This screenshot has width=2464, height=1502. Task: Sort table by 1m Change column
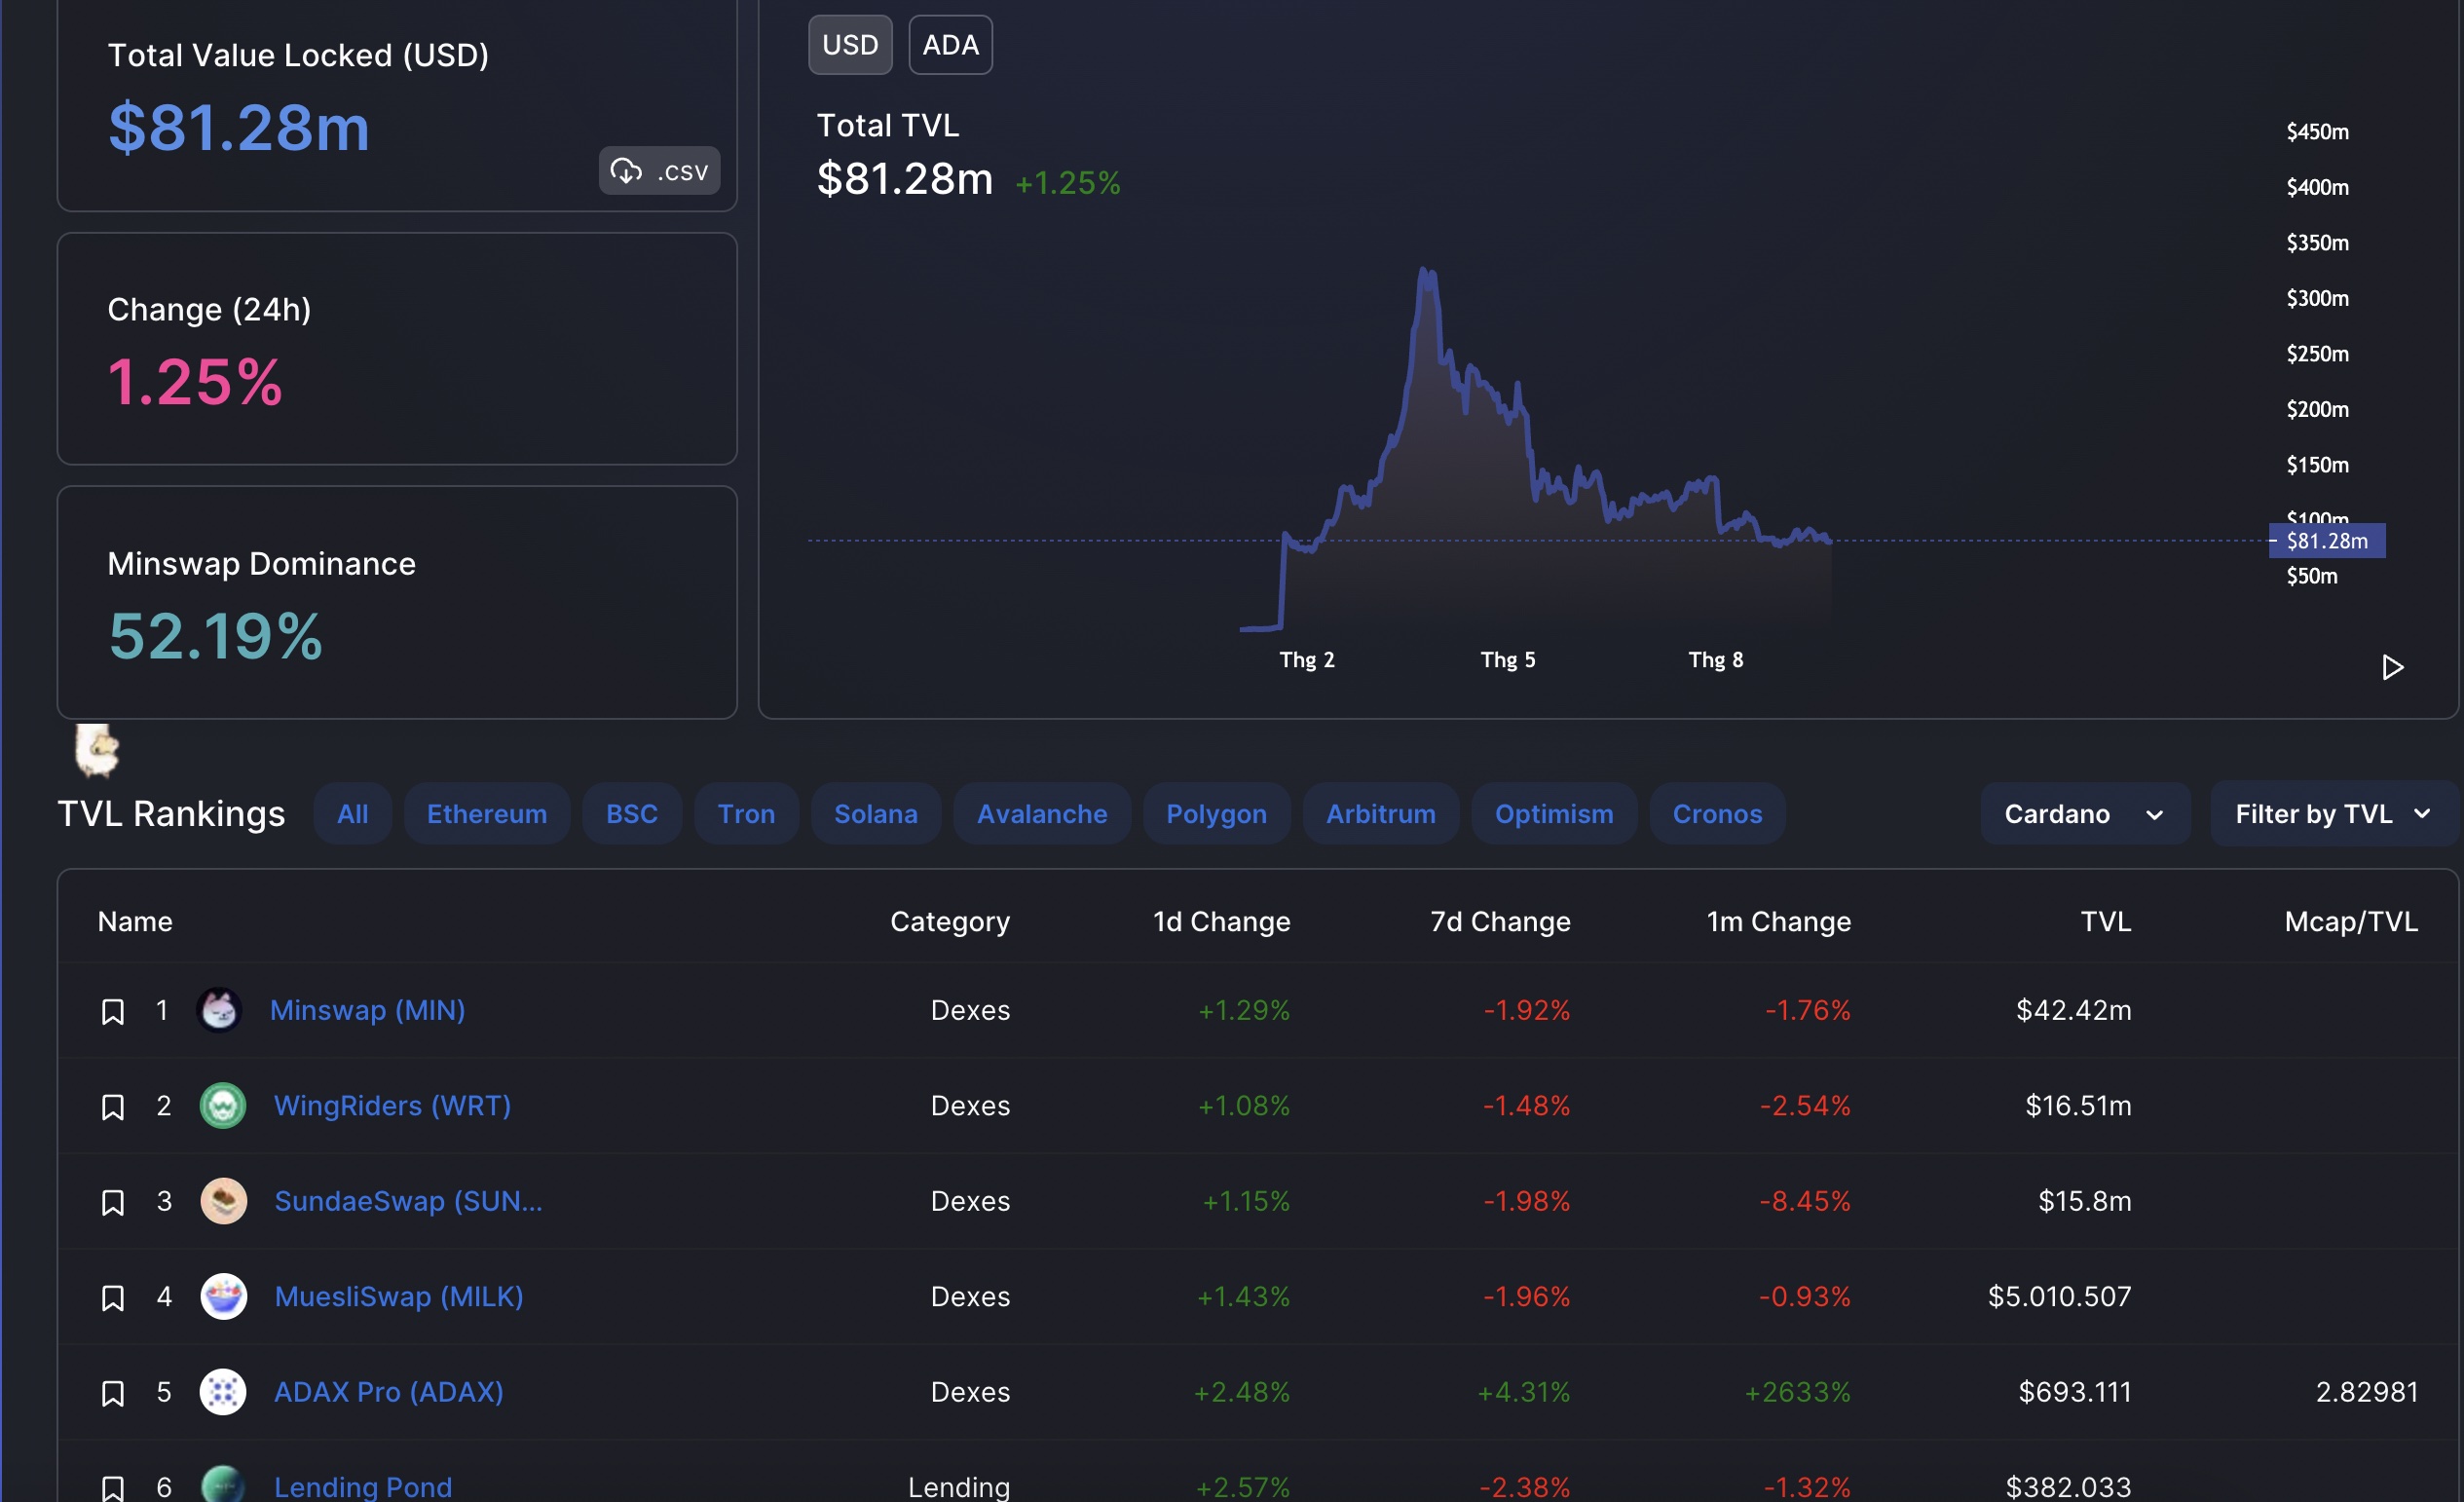1779,922
